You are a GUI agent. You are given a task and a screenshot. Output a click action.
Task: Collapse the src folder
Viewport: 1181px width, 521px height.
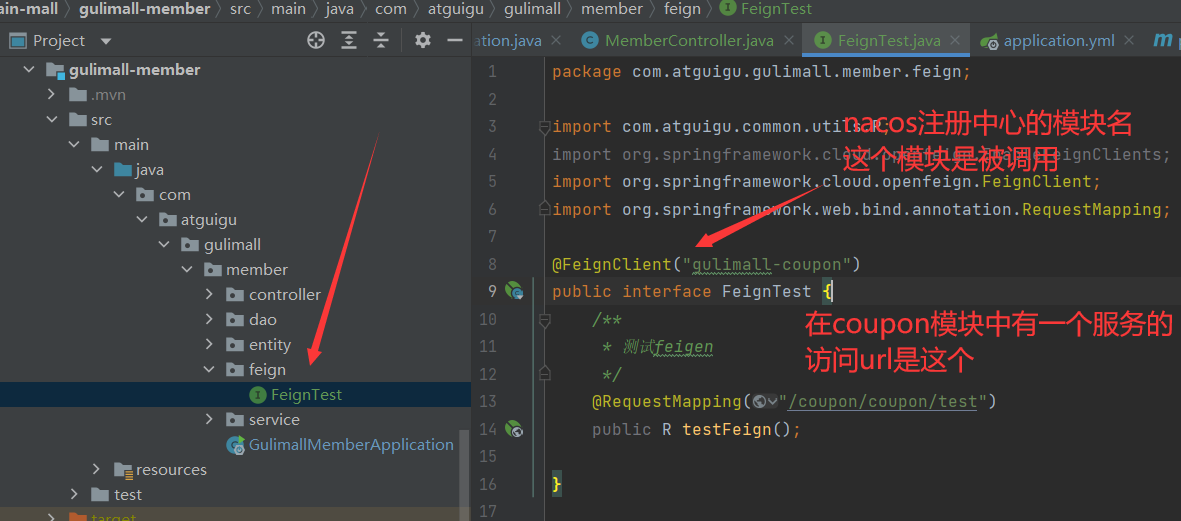point(51,120)
